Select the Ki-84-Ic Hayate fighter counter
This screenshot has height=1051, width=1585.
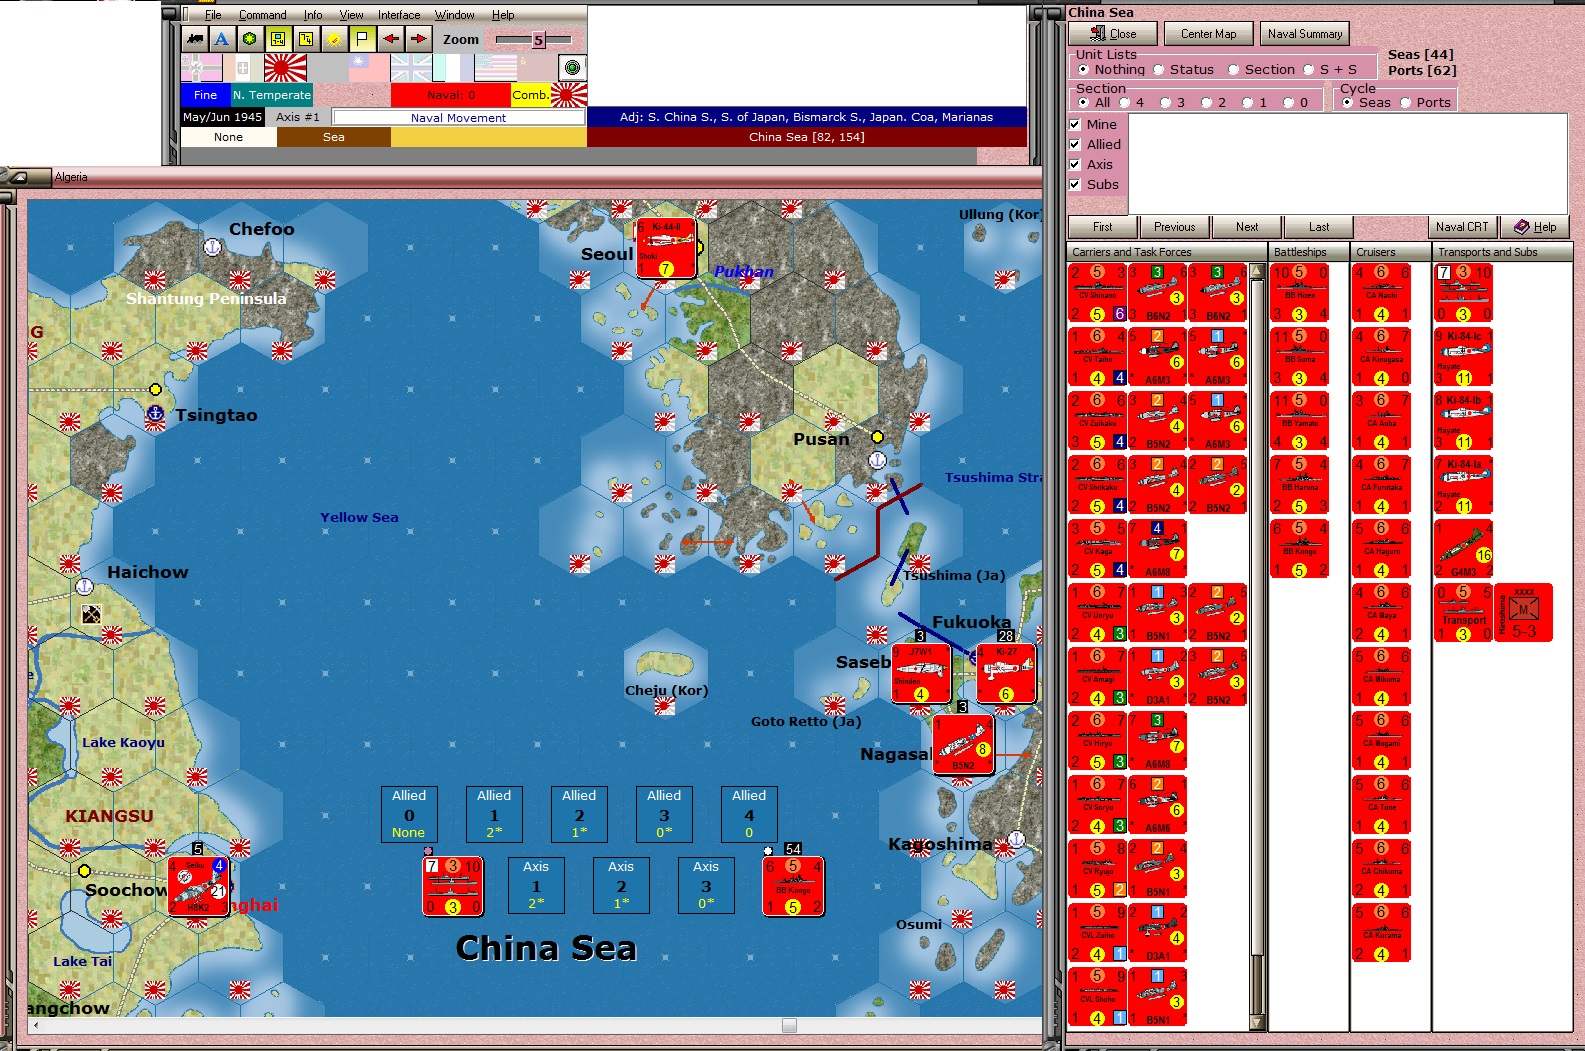point(1464,358)
